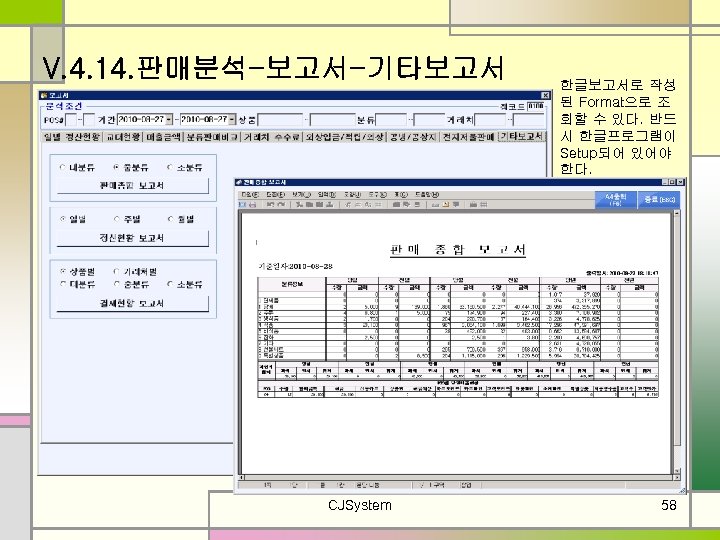Image resolution: width=720 pixels, height=540 pixels.
Task: Switch to the 매출금액 tab
Action: 163,137
